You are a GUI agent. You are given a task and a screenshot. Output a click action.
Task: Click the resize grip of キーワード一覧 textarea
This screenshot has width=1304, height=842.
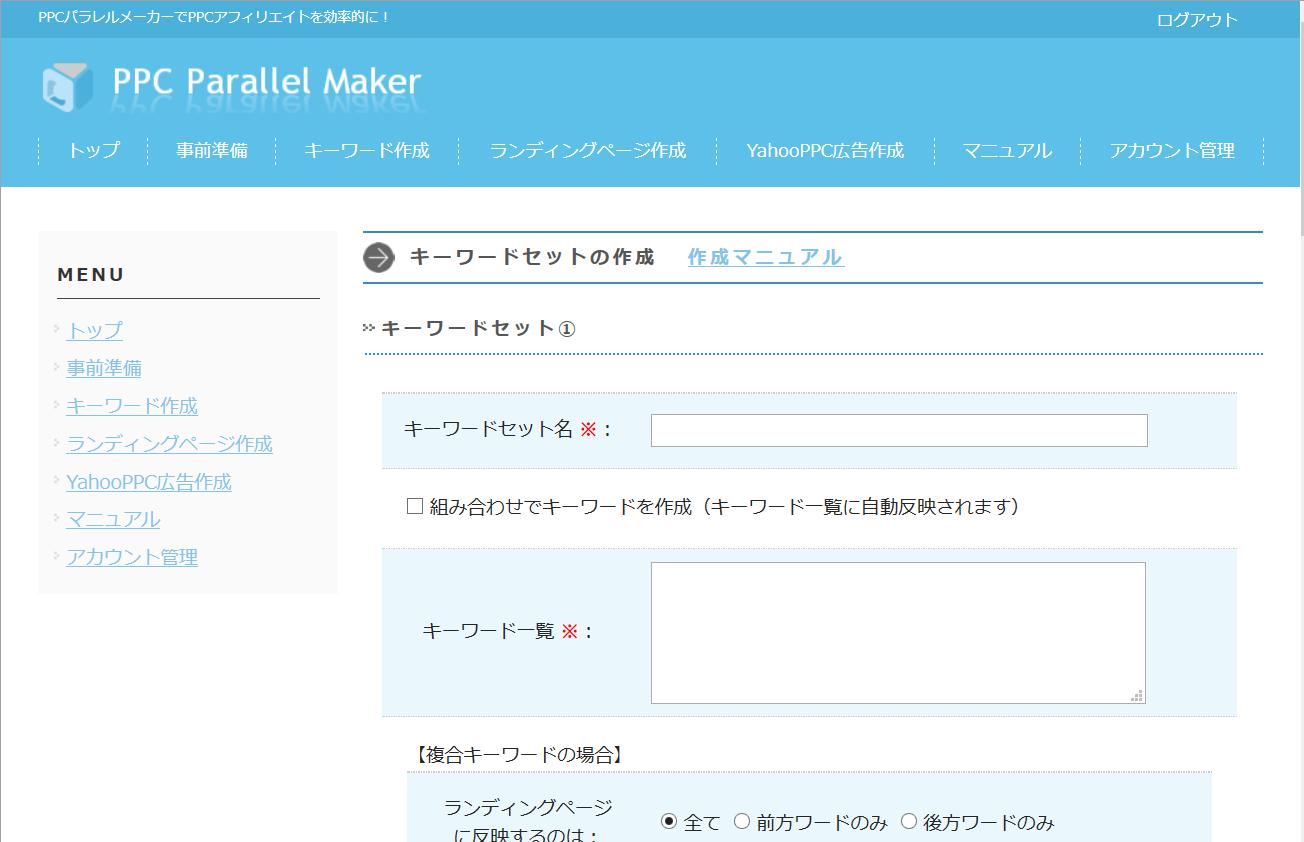[1137, 695]
